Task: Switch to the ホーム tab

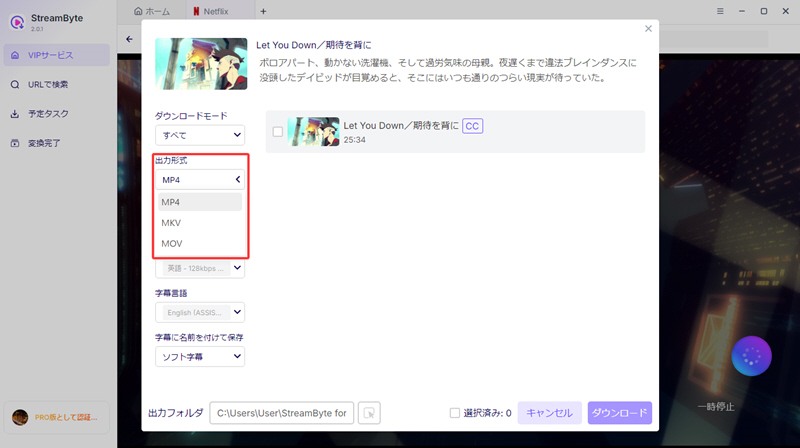Action: (152, 11)
